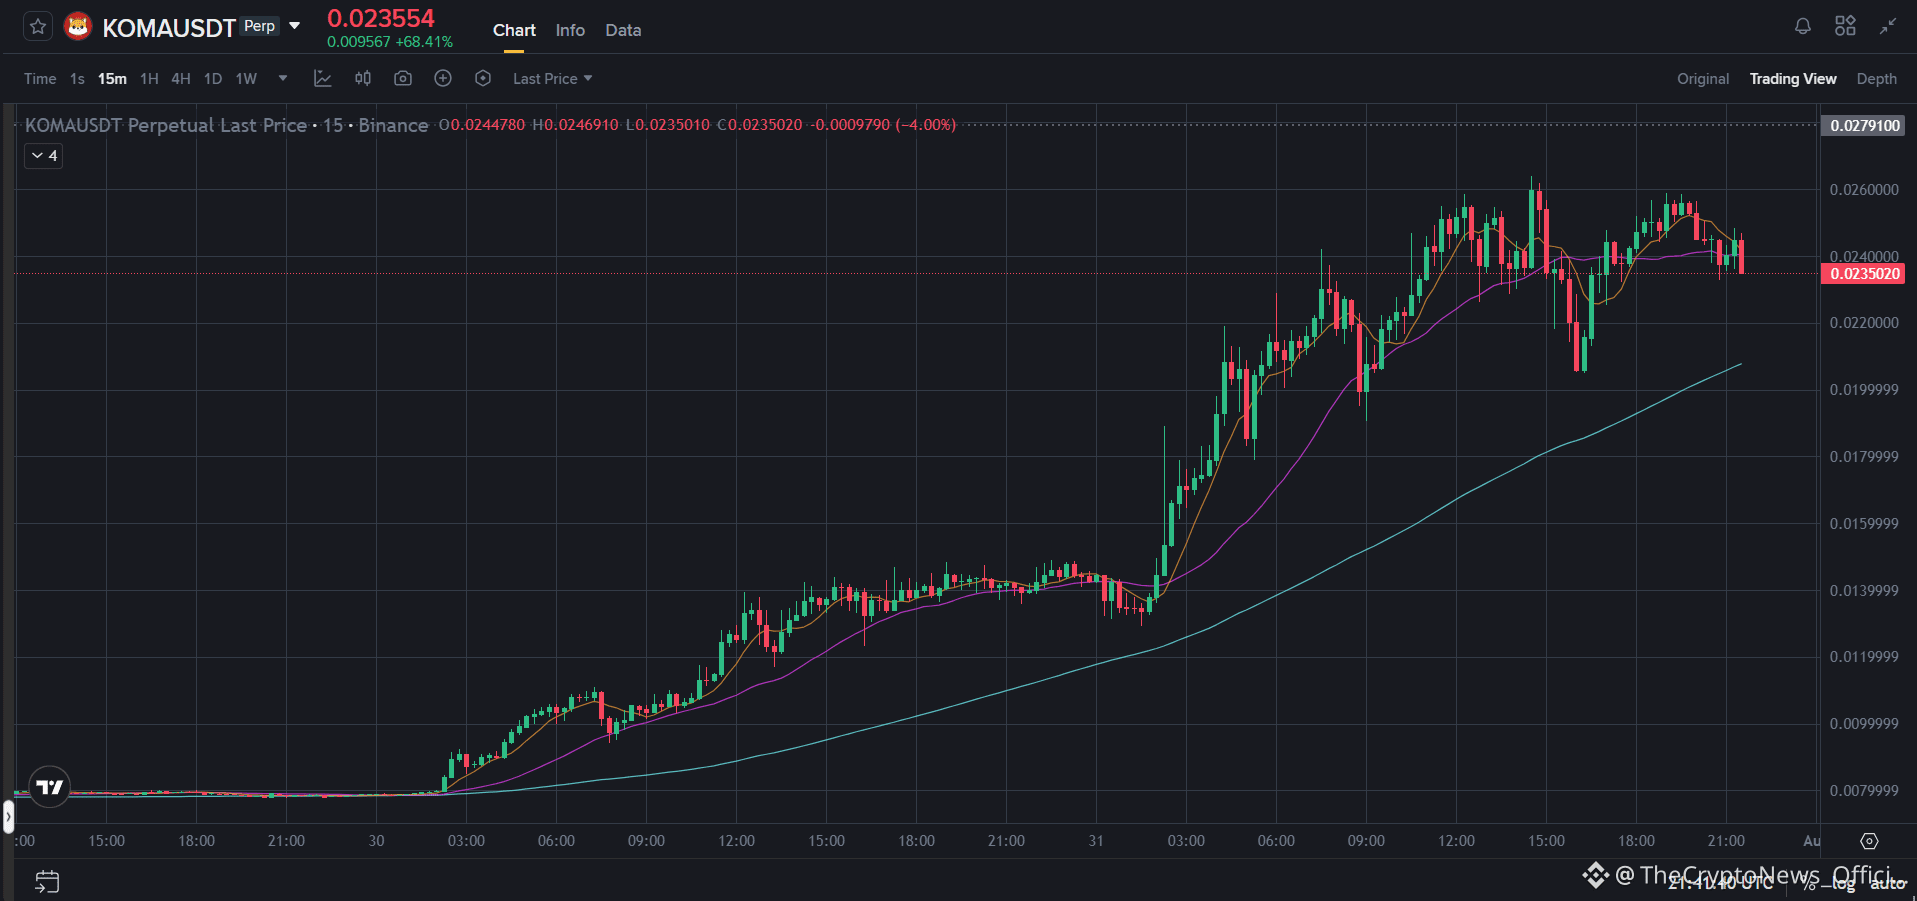The width and height of the screenshot is (1917, 901).
Task: Click the 0.0159999 price axis label
Action: (1864, 524)
